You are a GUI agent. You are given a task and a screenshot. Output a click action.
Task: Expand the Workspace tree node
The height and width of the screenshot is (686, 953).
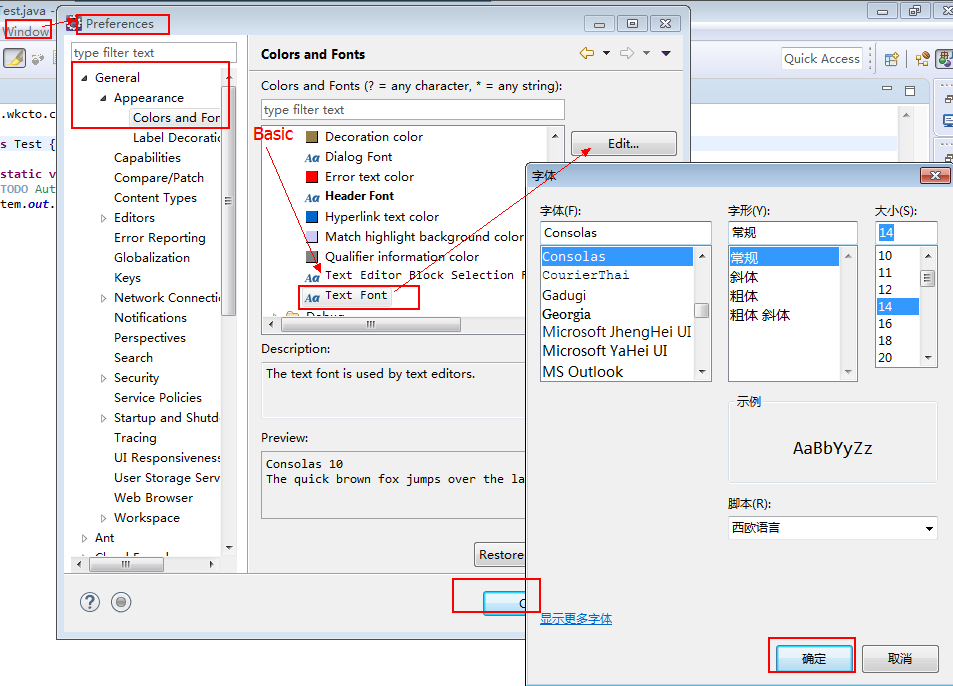pos(103,518)
